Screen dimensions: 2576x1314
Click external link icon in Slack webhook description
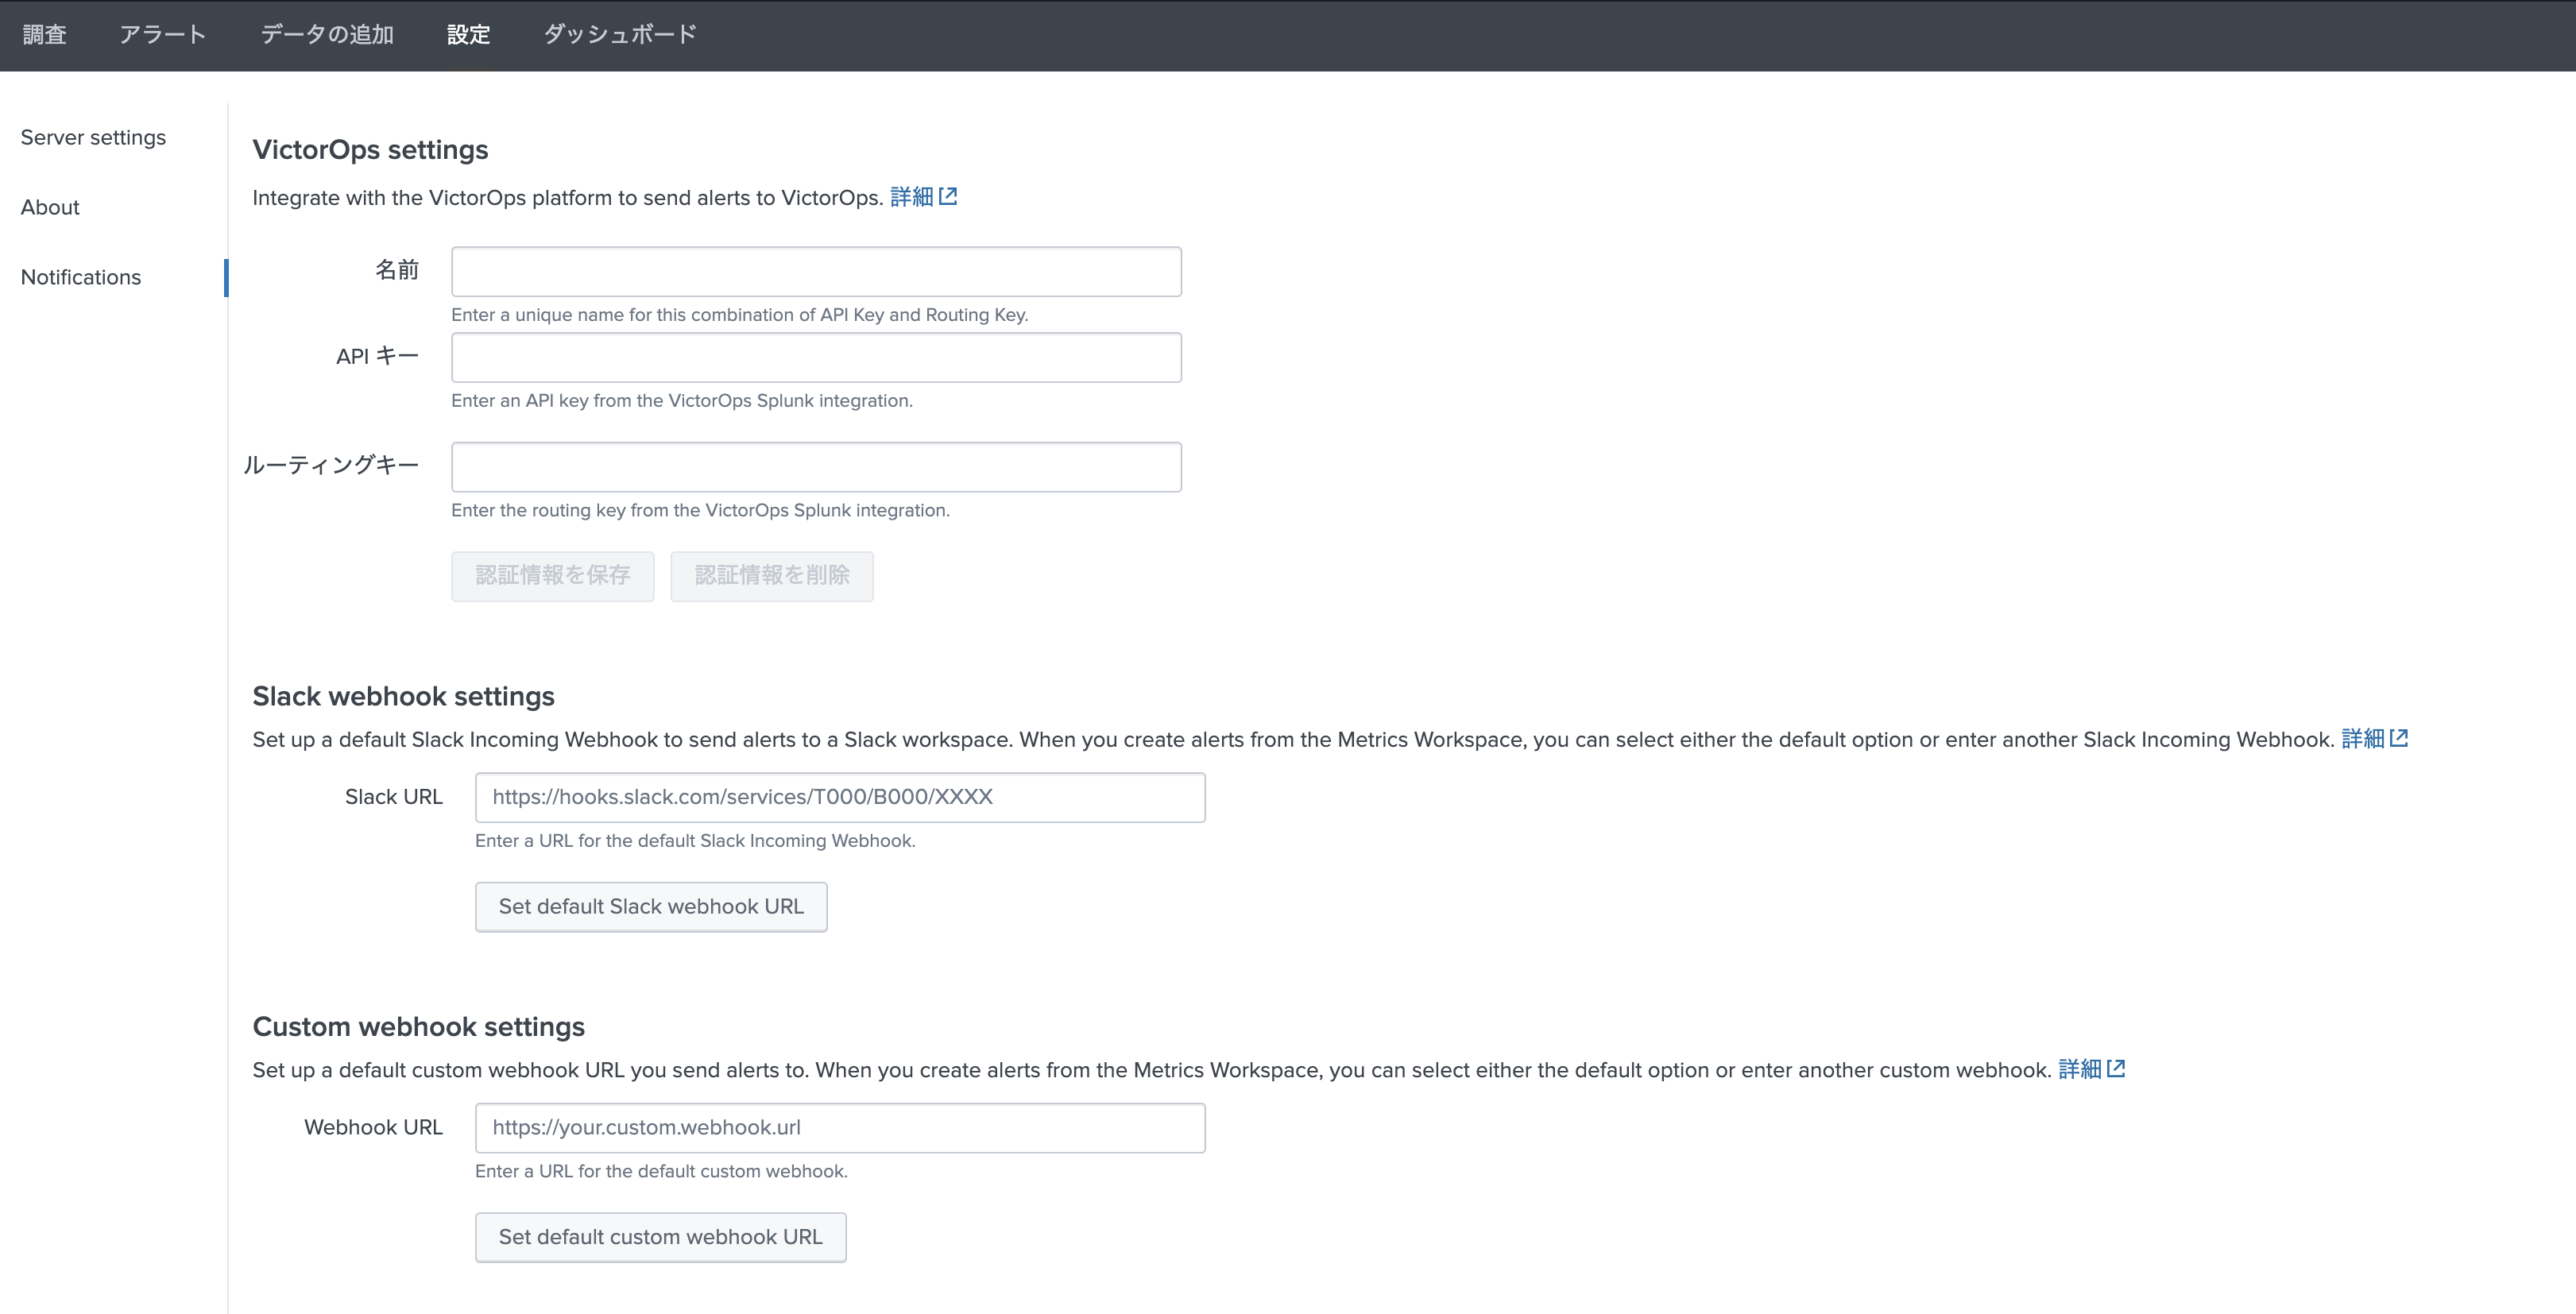point(2399,738)
